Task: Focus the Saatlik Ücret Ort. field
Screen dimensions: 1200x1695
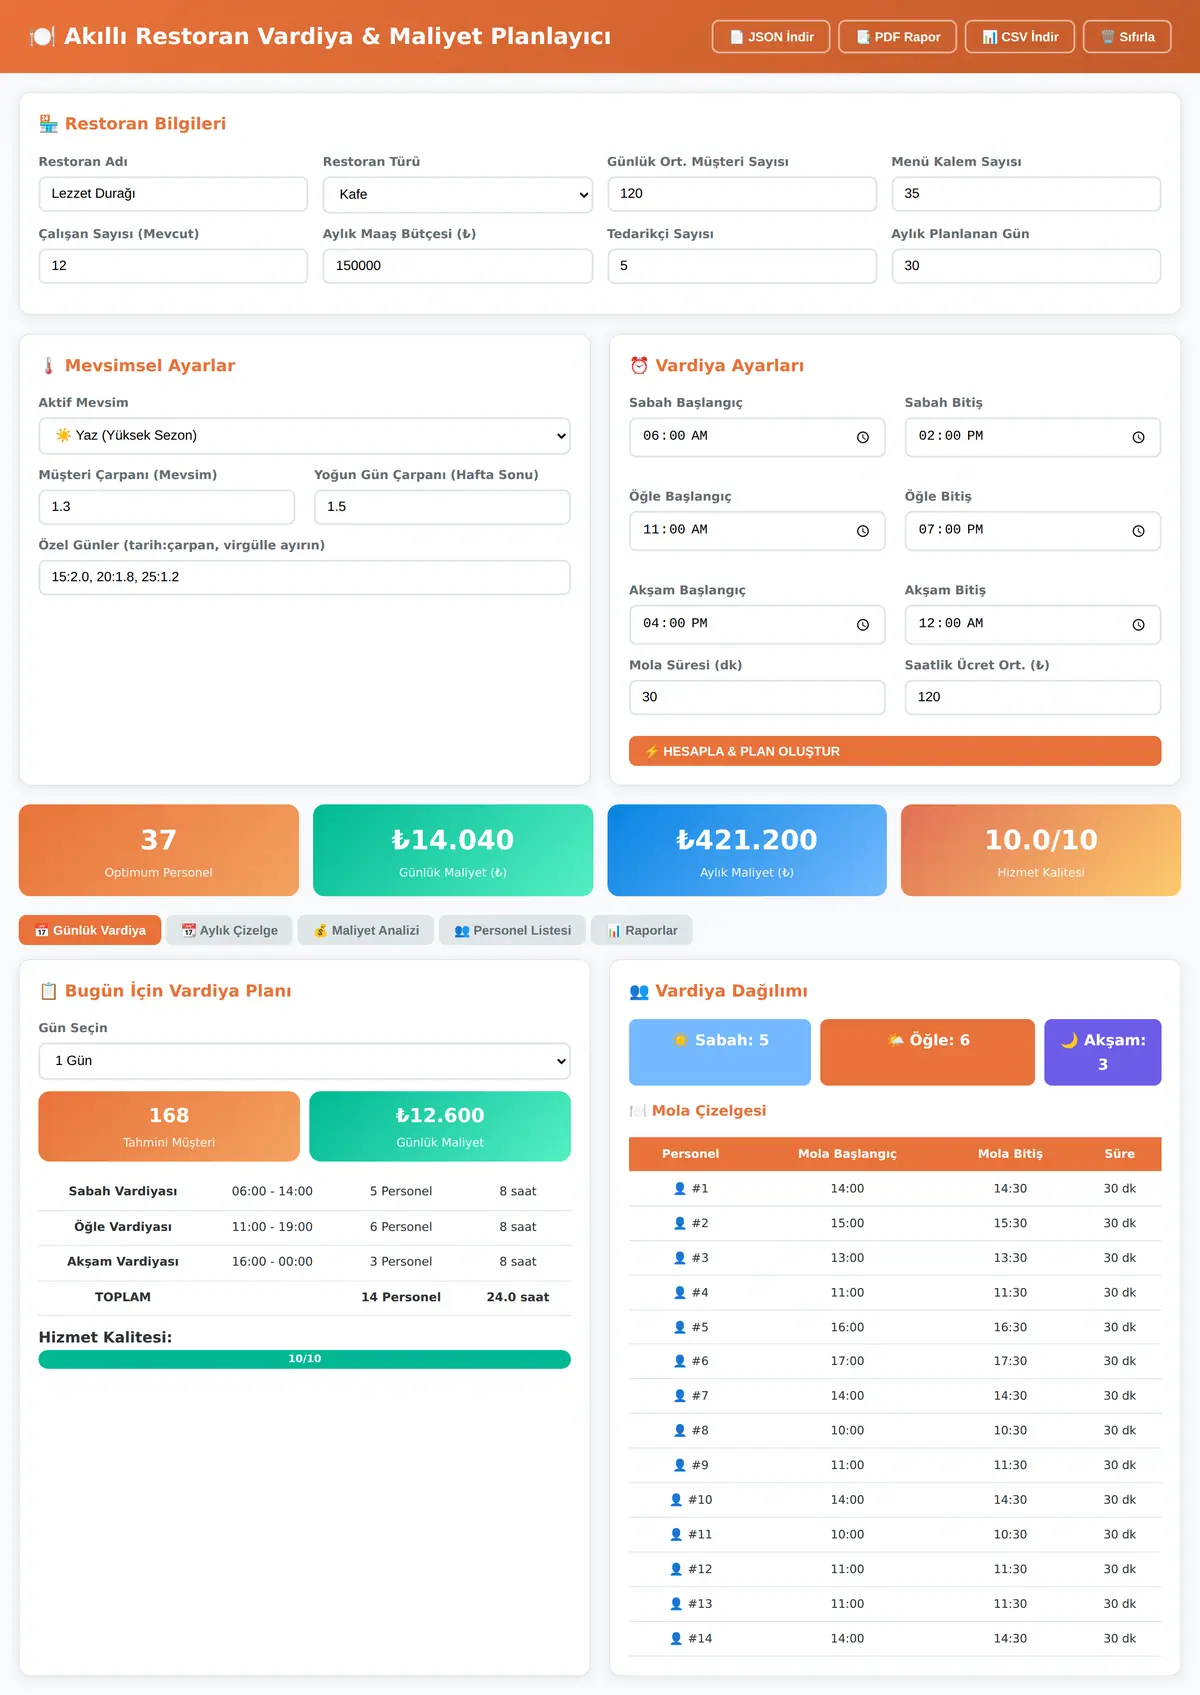Action: pyautogui.click(x=1033, y=697)
